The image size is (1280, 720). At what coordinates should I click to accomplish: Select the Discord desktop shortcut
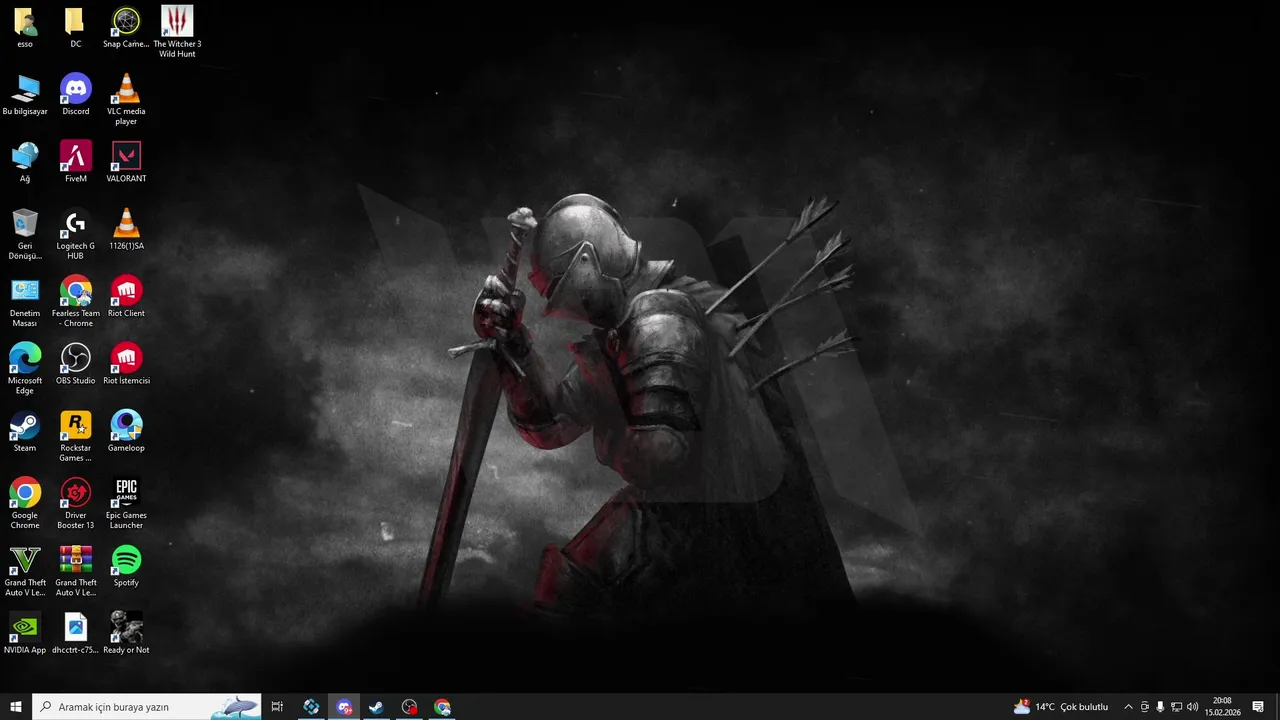coord(75,95)
